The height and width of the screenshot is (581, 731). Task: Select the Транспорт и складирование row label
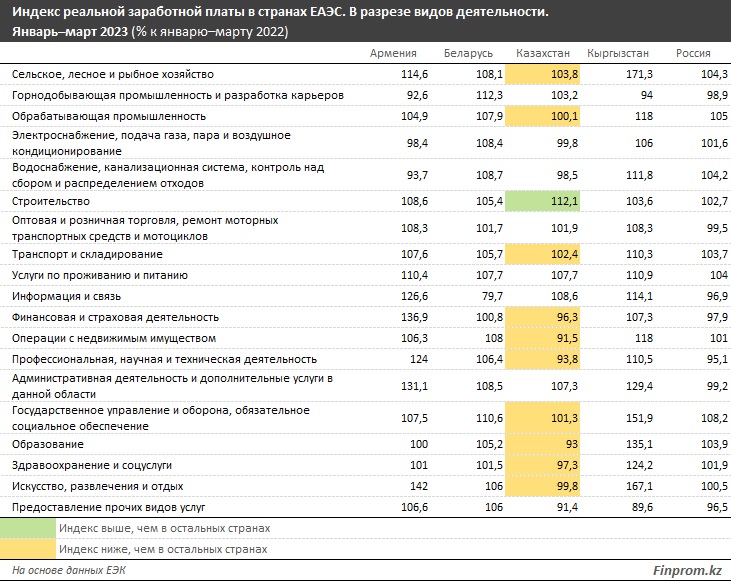[x=87, y=254]
